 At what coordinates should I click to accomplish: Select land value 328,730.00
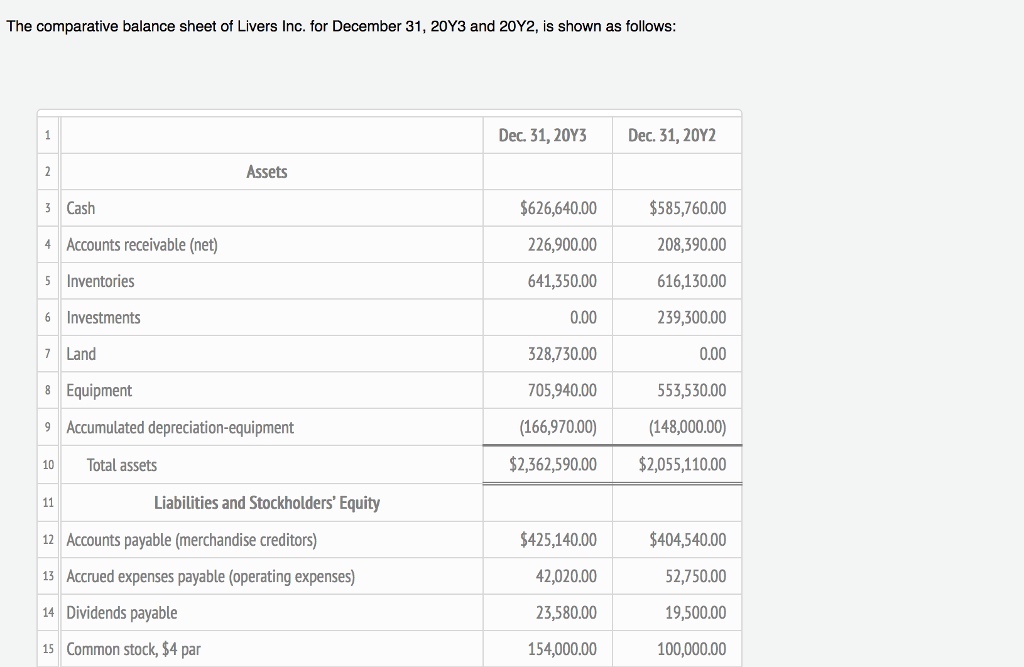pos(562,354)
